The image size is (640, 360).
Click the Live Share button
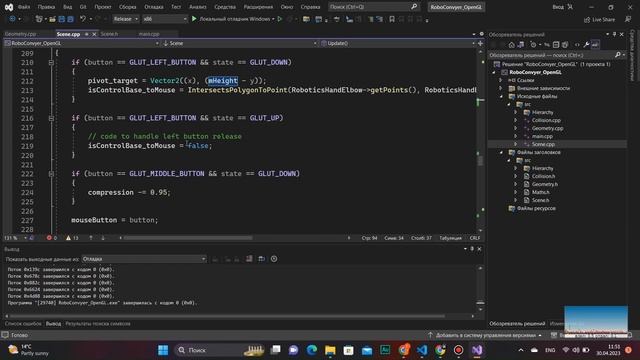click(599, 19)
